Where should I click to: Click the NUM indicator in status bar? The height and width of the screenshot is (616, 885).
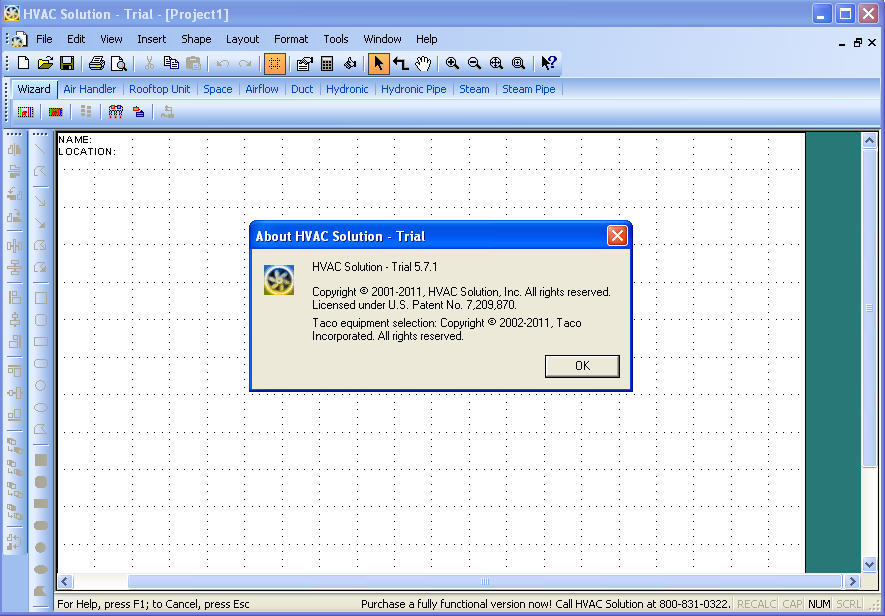click(819, 604)
